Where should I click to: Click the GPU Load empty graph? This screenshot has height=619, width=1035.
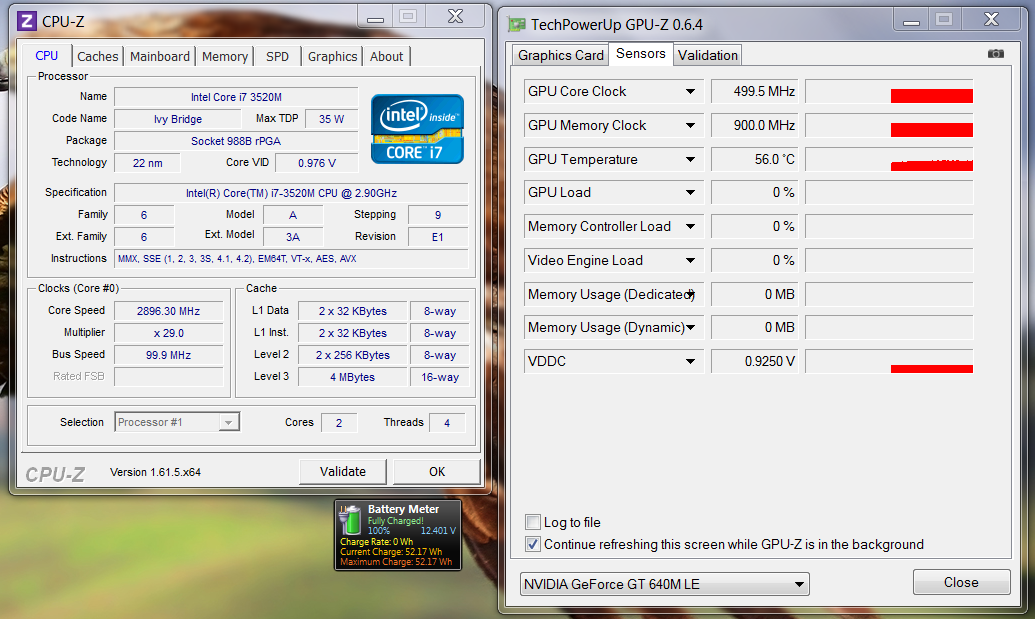pos(889,193)
